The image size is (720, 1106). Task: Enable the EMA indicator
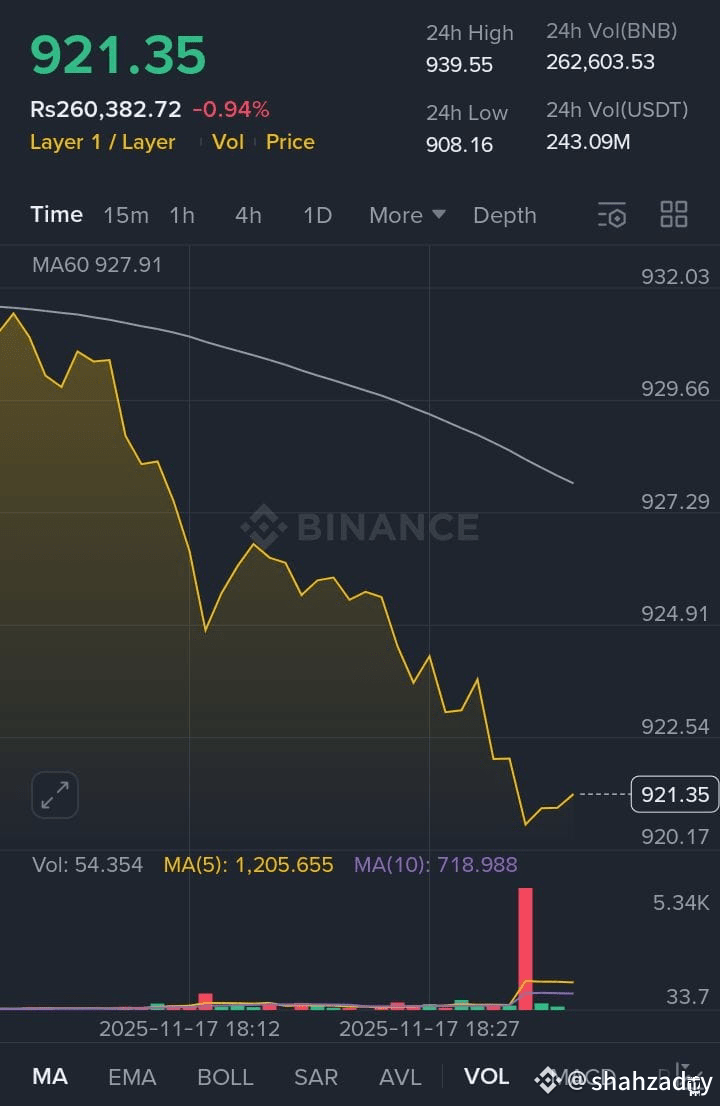coord(132,1077)
